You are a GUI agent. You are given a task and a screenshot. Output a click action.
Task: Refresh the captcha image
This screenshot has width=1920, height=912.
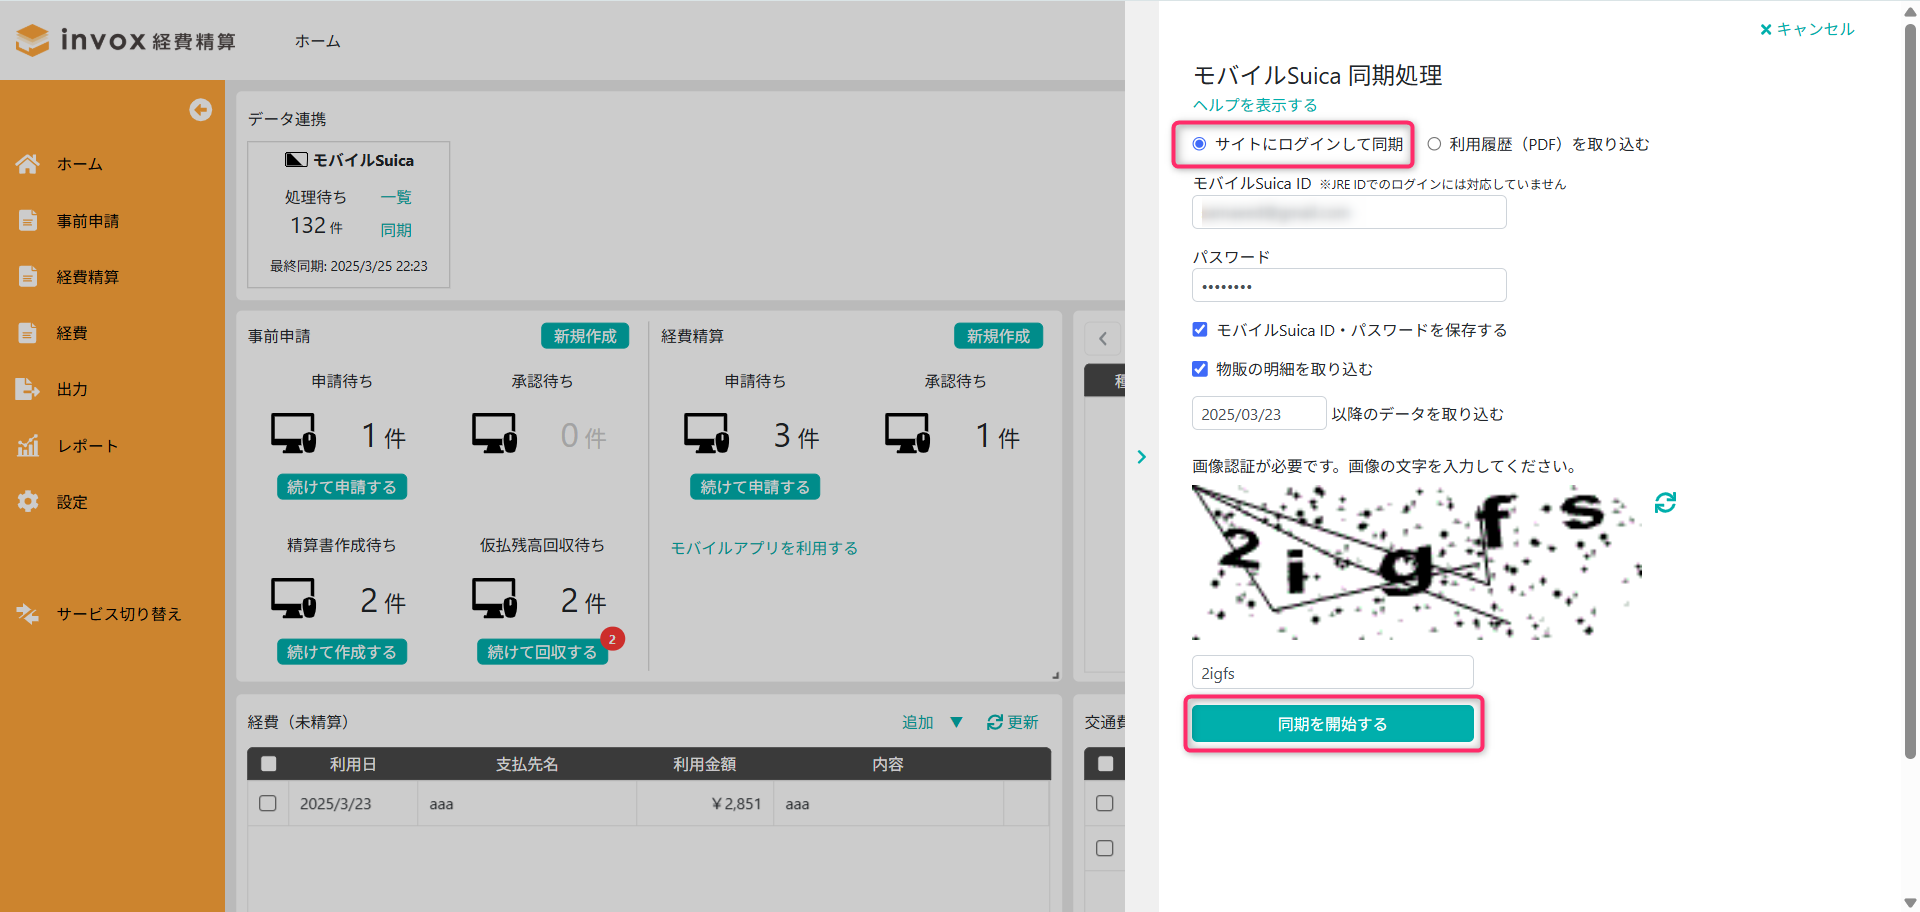[1665, 502]
